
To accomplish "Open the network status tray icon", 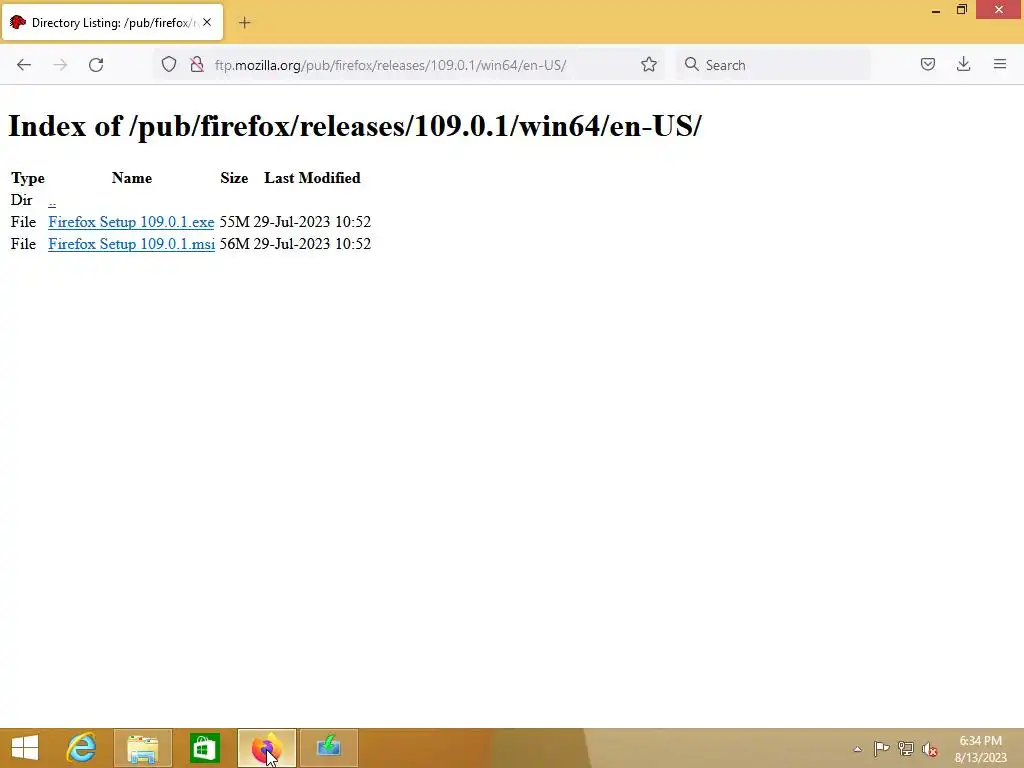I will click(x=906, y=748).
